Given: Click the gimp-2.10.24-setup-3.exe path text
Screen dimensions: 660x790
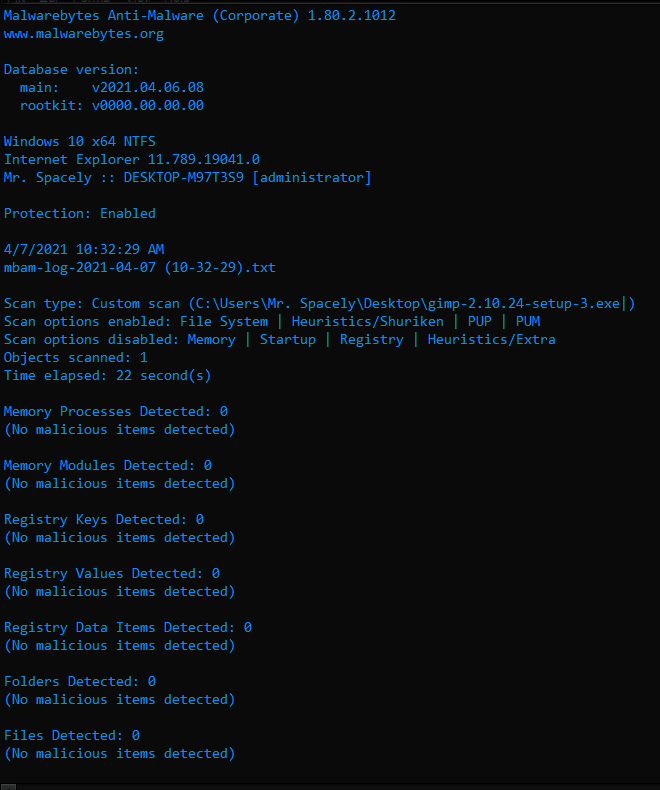Looking at the screenshot, I should point(524,304).
